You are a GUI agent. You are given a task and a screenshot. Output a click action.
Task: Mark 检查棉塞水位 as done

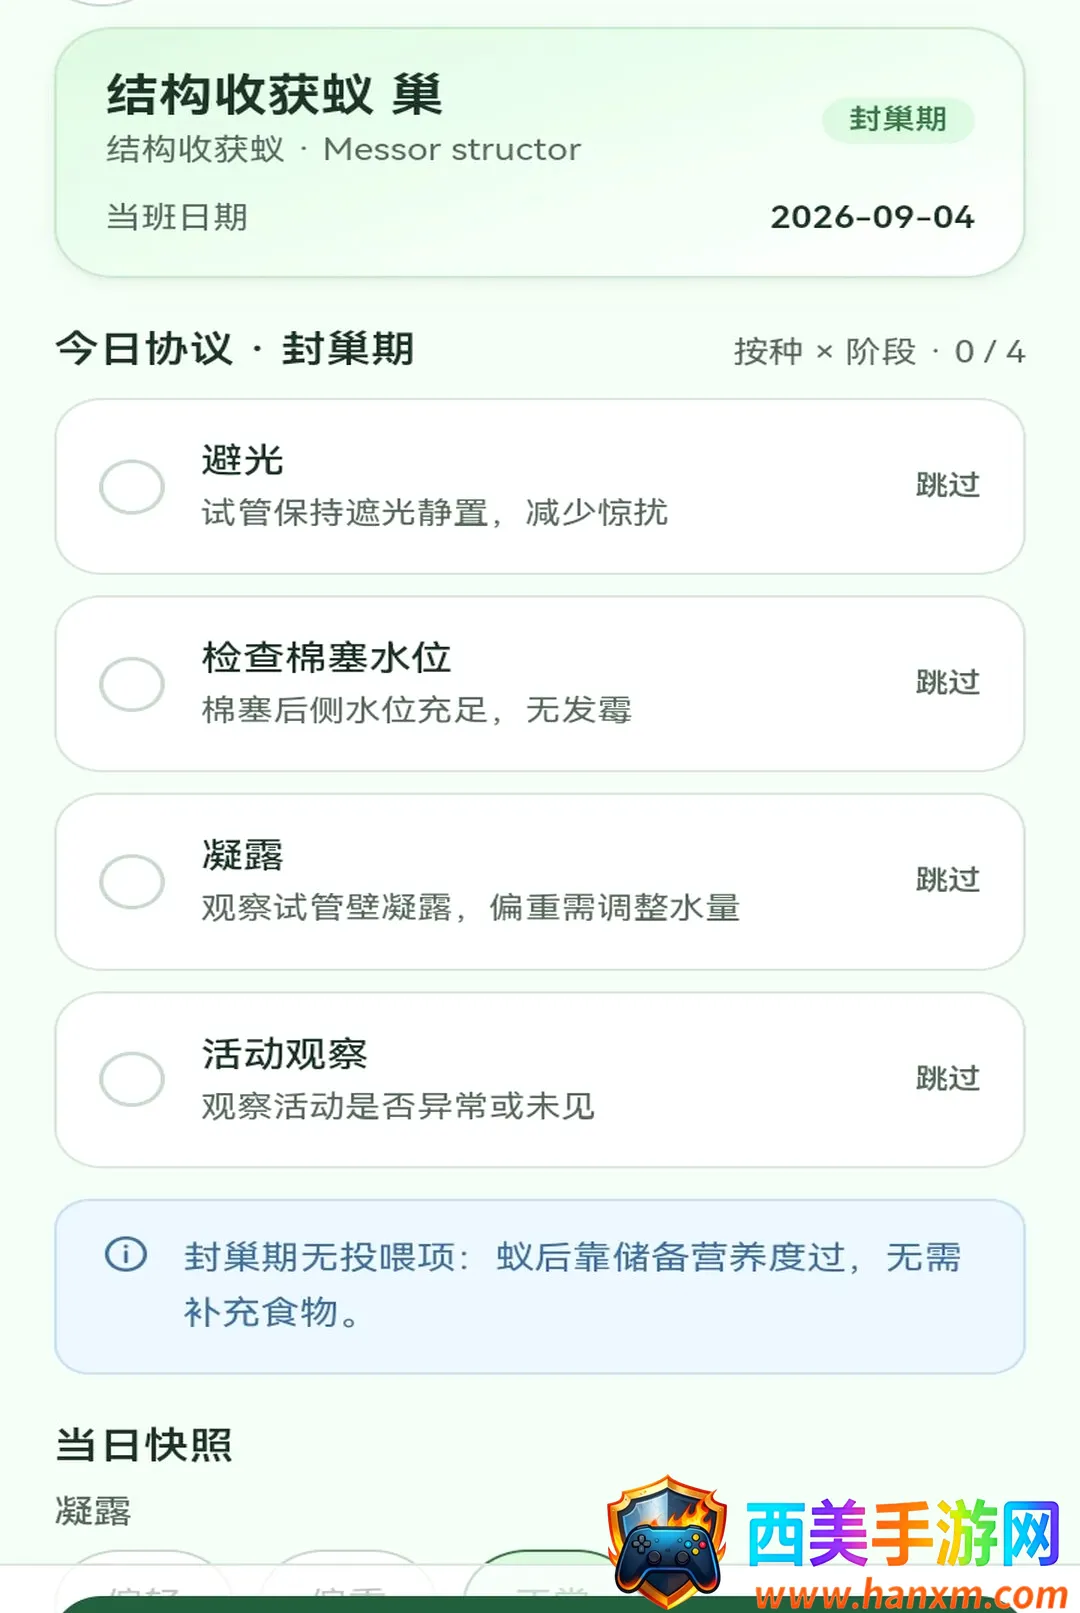coord(132,684)
